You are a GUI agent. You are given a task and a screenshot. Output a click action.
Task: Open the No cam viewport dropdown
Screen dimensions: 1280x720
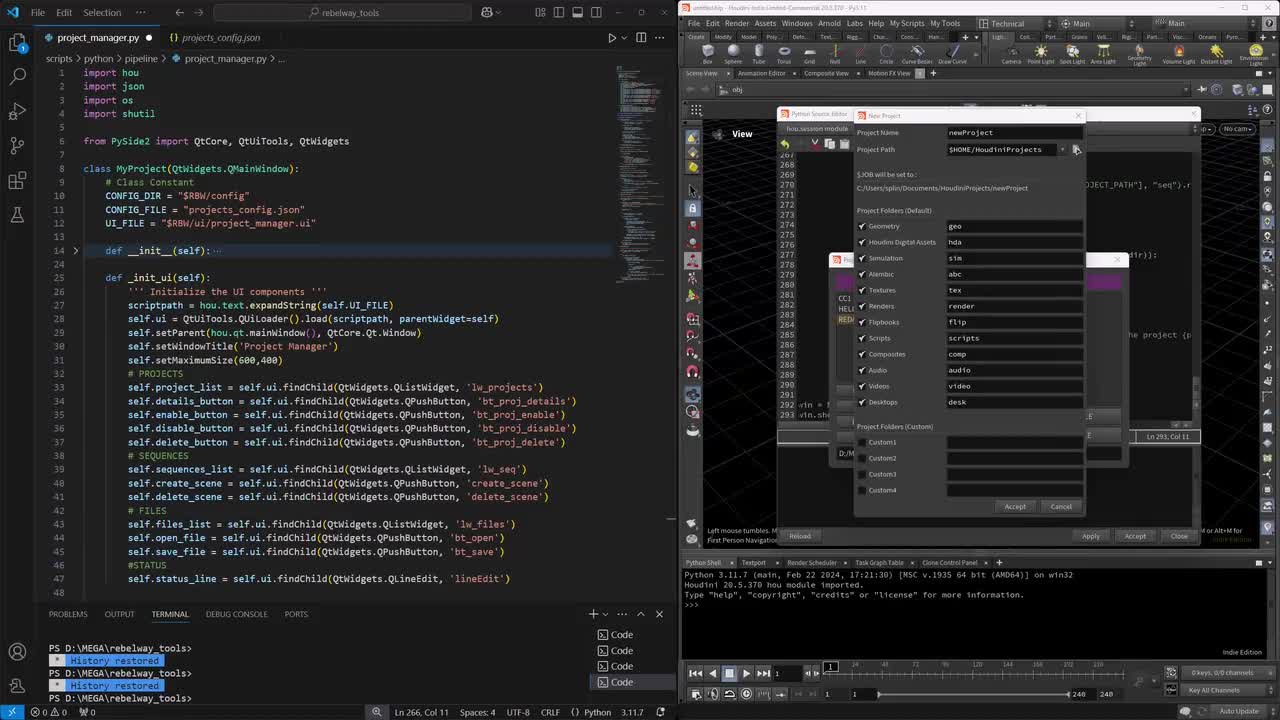tap(1237, 129)
